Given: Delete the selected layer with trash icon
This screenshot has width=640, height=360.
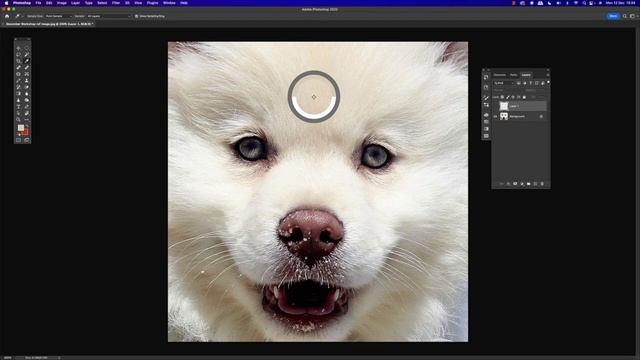Looking at the screenshot, I should pos(542,184).
